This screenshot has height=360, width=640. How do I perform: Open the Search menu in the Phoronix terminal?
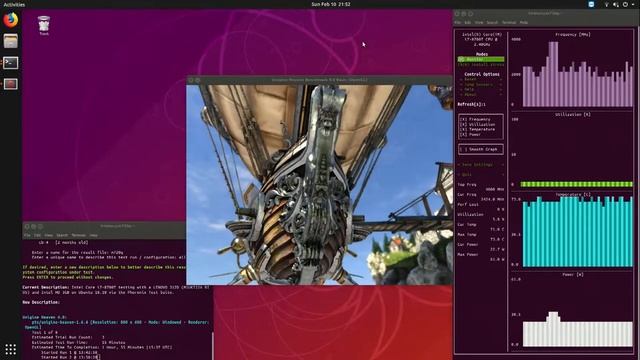pos(62,236)
